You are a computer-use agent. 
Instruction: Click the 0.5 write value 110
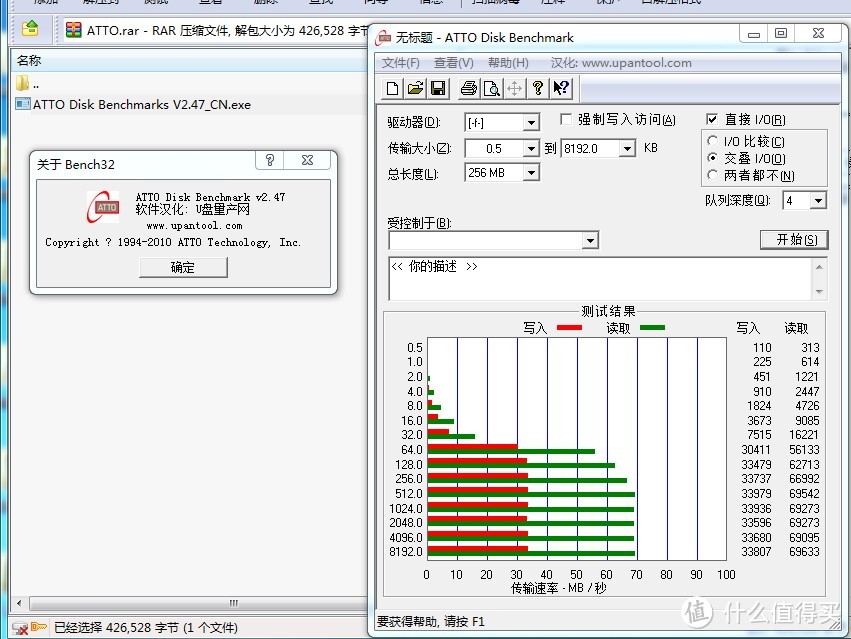point(762,347)
